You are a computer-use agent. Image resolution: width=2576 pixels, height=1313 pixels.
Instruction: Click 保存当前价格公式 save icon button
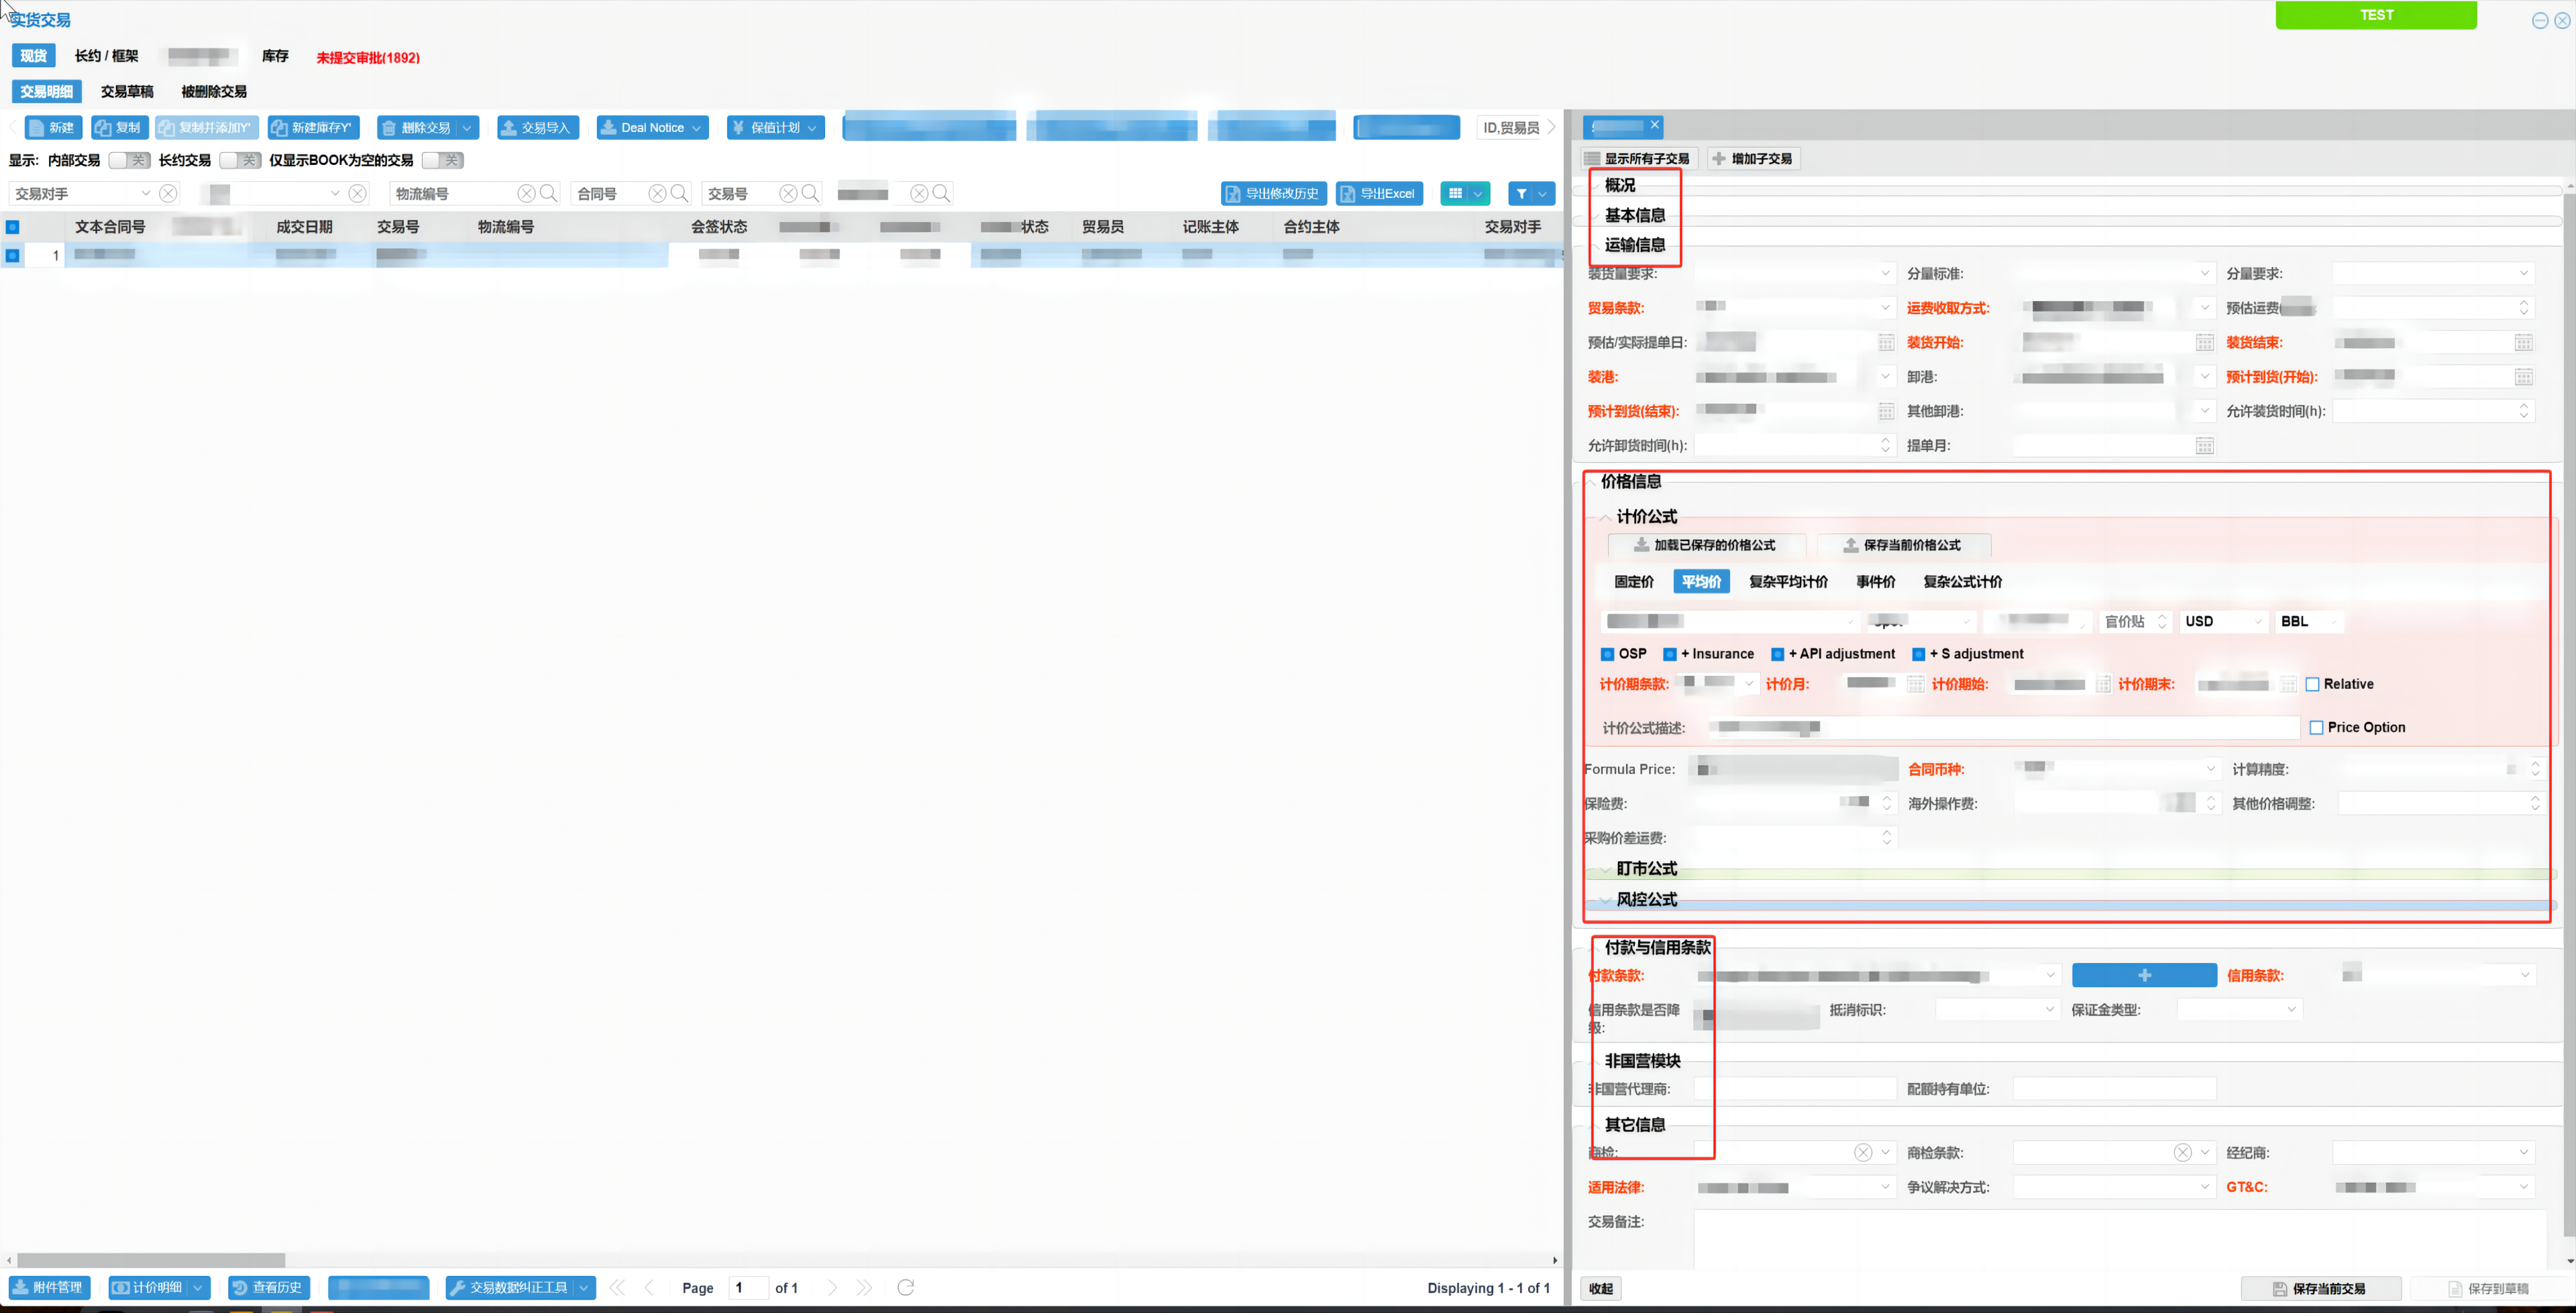tap(1903, 545)
